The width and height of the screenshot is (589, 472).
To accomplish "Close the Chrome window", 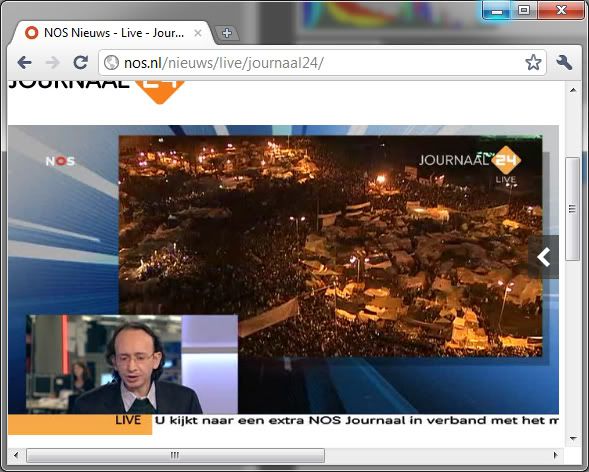I will click(x=561, y=11).
